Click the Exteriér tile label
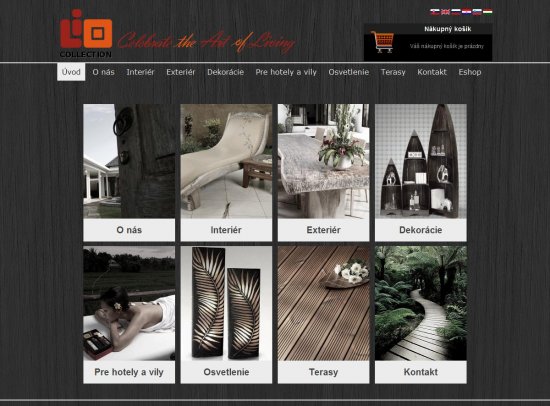The height and width of the screenshot is (406, 550). (323, 230)
